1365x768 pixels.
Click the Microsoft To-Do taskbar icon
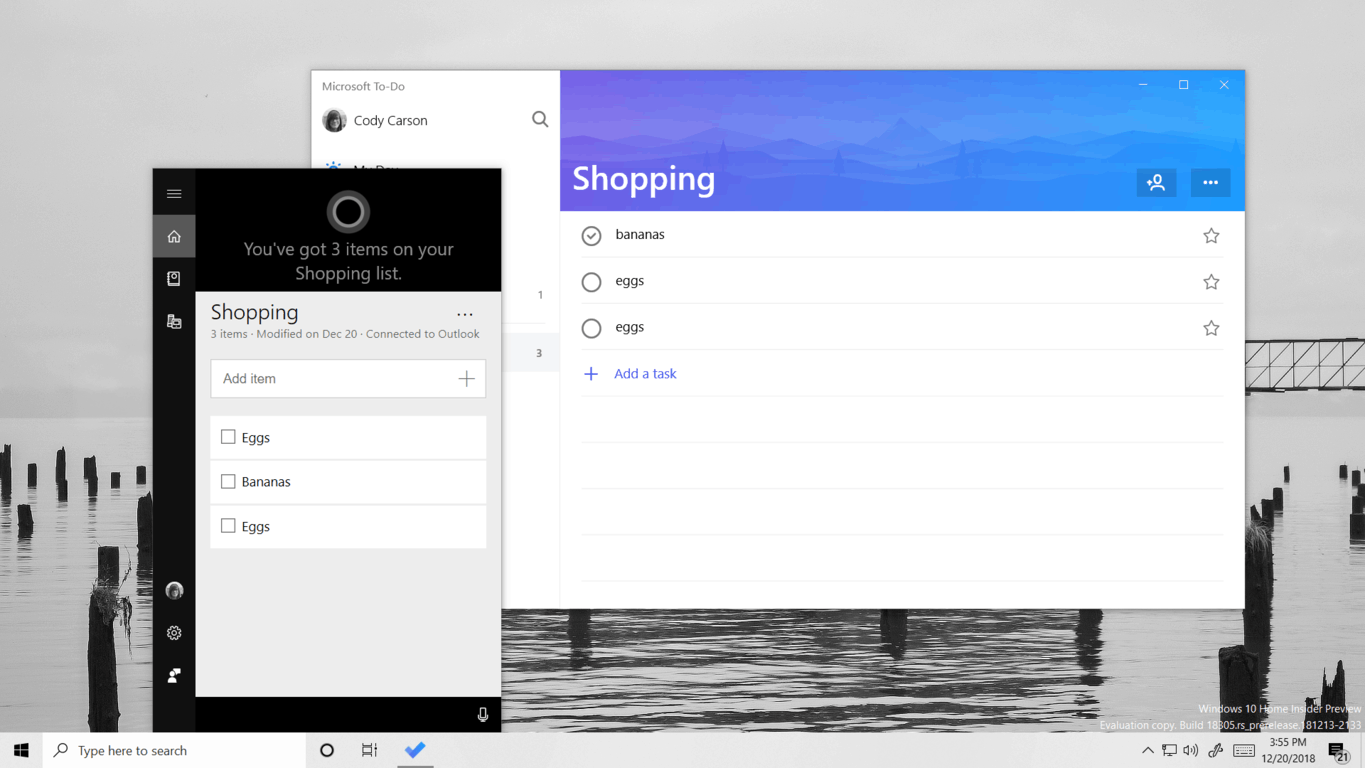click(415, 750)
